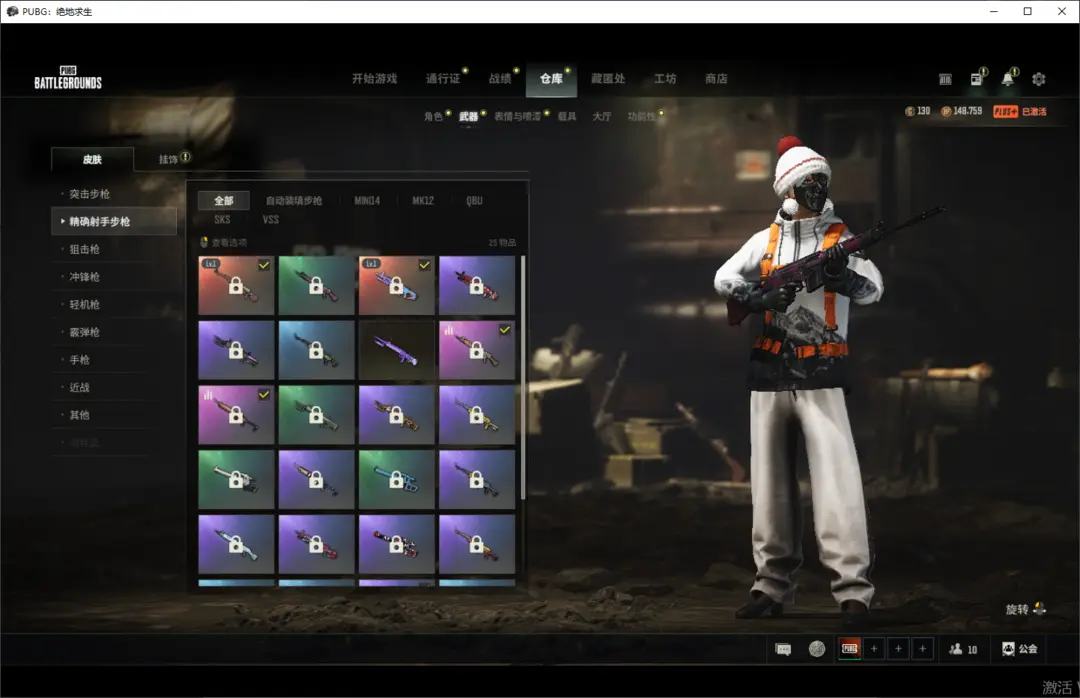1080x698 pixels.
Task: Select the 精确射手步枪 category
Action: 114,221
